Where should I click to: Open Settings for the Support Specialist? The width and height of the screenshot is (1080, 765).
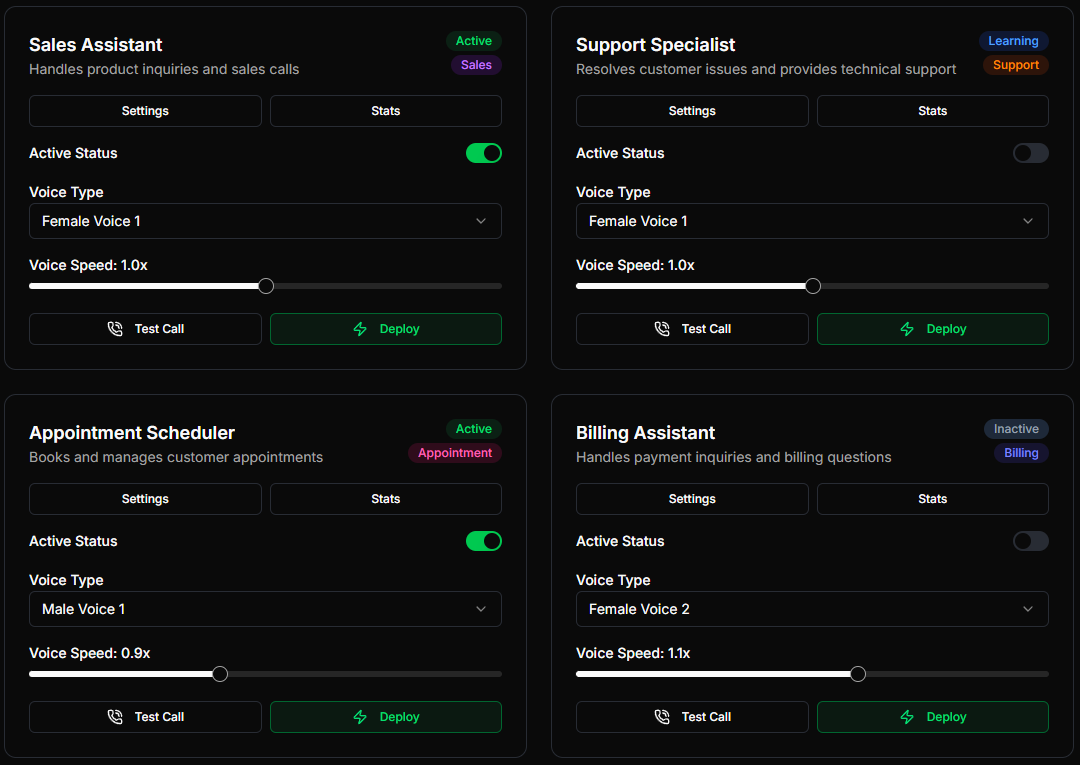tap(692, 110)
